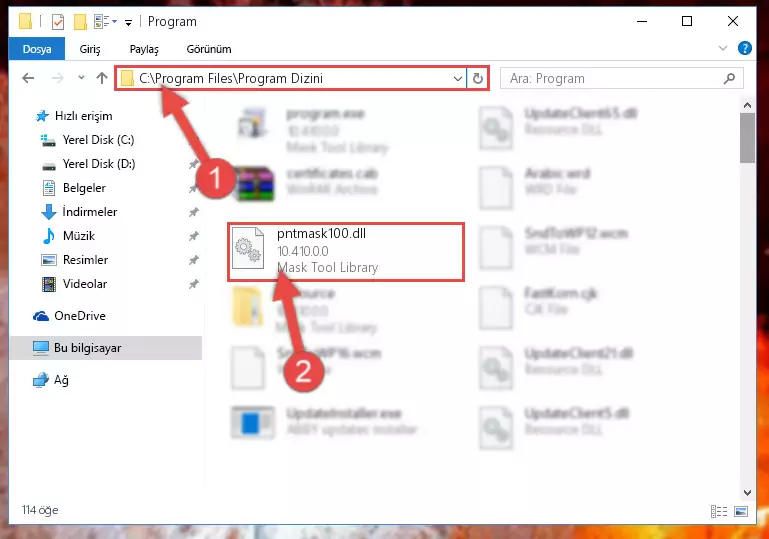The height and width of the screenshot is (539, 769).
Task: Open recent locations dropdown arrow
Action: [x=81, y=77]
